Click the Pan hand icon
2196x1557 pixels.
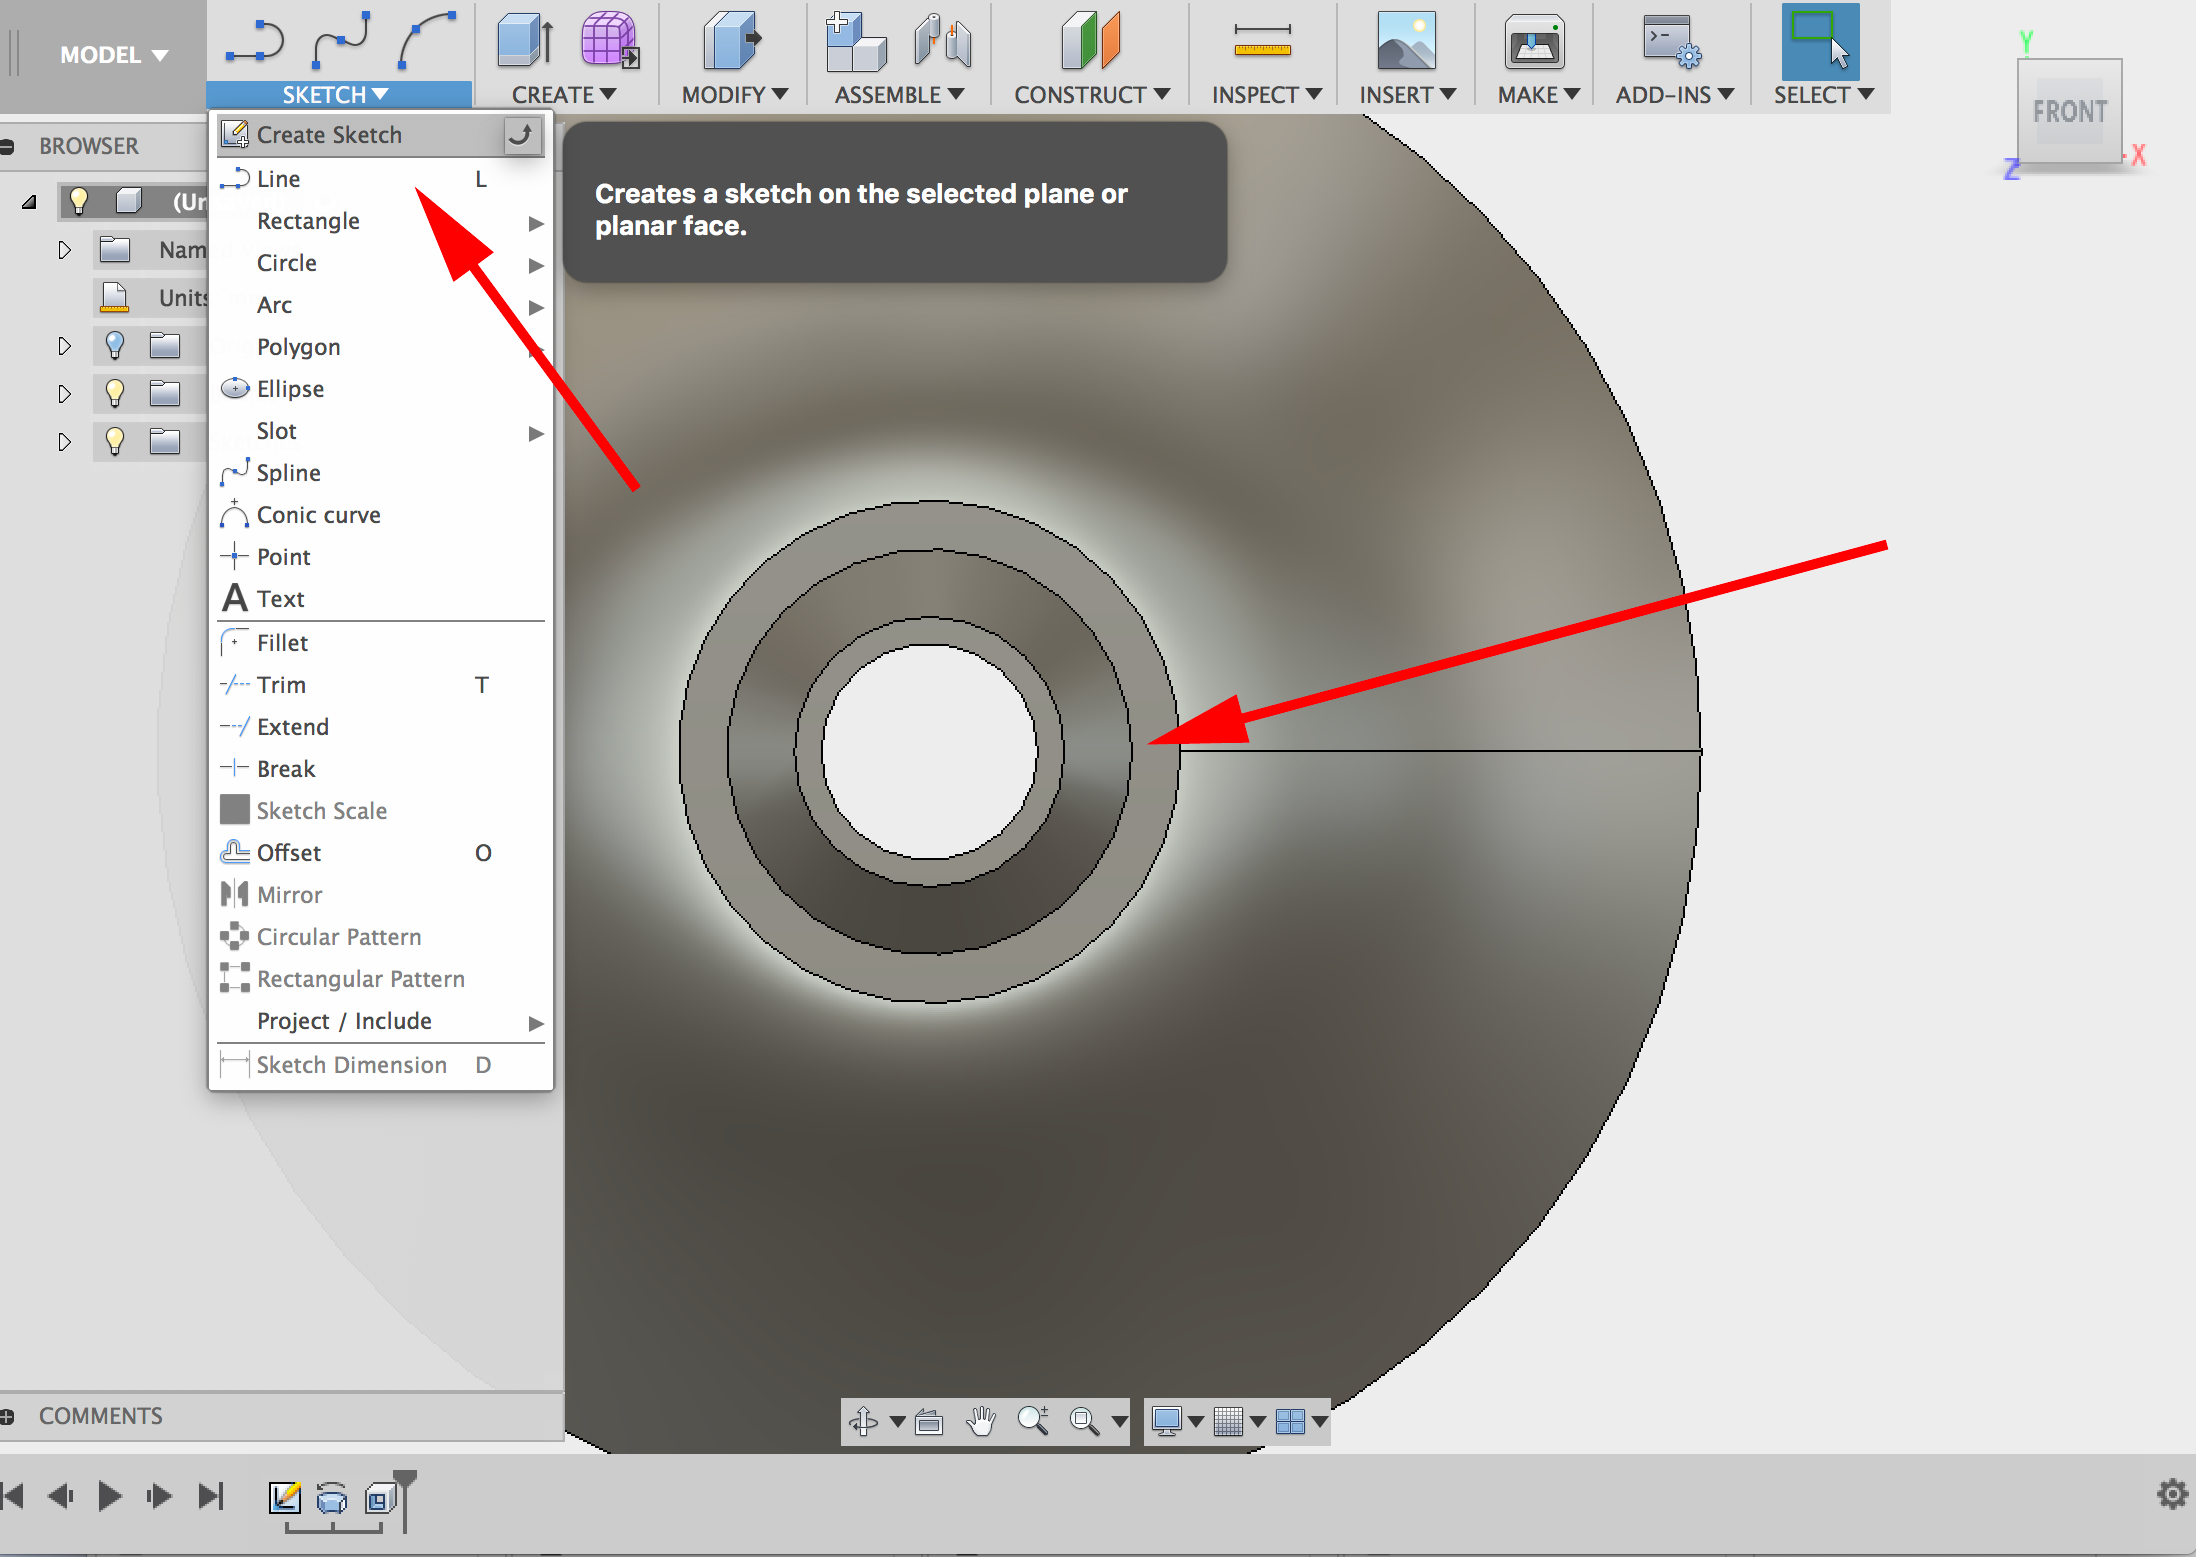[x=981, y=1421]
